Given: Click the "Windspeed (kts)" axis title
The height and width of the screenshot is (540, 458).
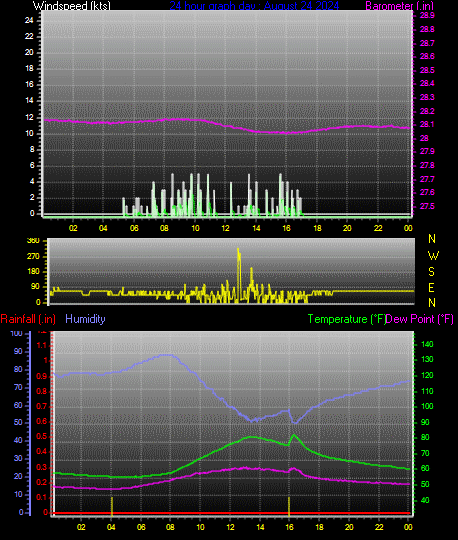Looking at the screenshot, I should click(x=72, y=6).
